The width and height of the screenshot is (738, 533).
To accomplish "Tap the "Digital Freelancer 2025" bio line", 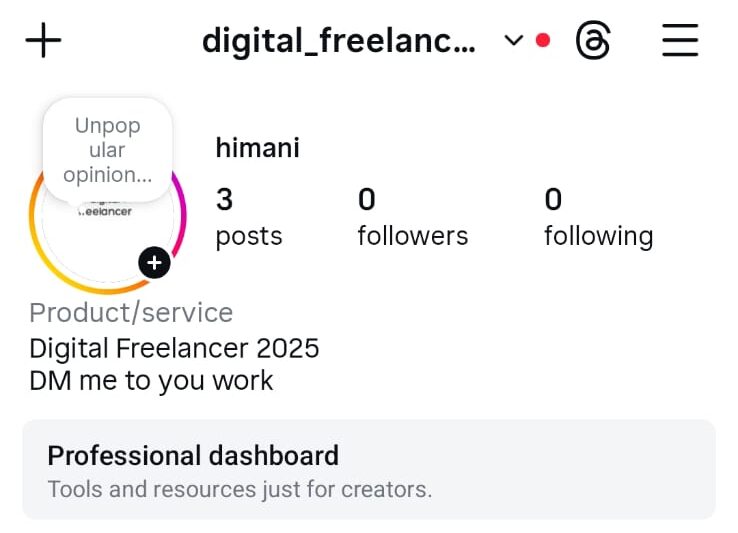I will (174, 348).
